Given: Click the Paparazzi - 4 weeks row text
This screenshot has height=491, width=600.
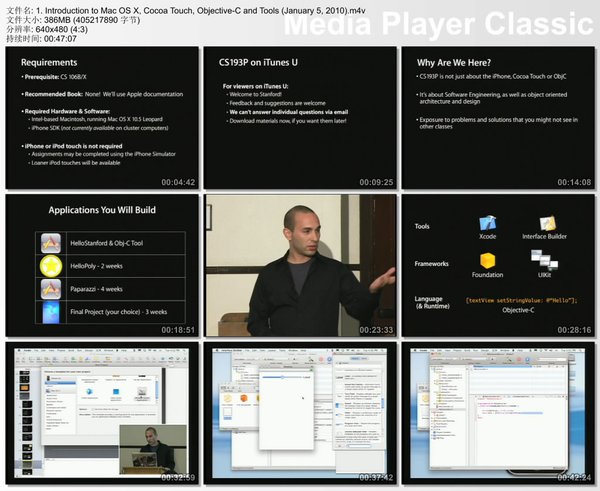Looking at the screenshot, I should 96,289.
